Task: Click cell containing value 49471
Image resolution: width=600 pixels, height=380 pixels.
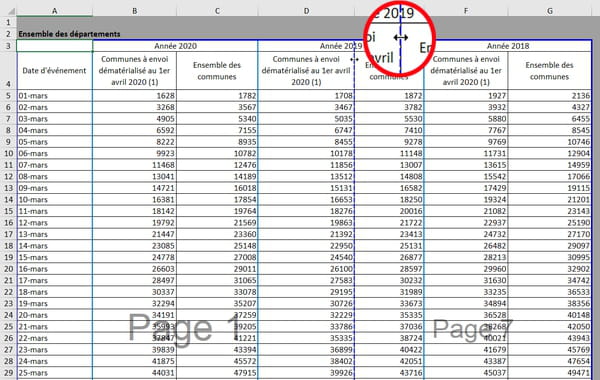Action: pyautogui.click(x=549, y=373)
